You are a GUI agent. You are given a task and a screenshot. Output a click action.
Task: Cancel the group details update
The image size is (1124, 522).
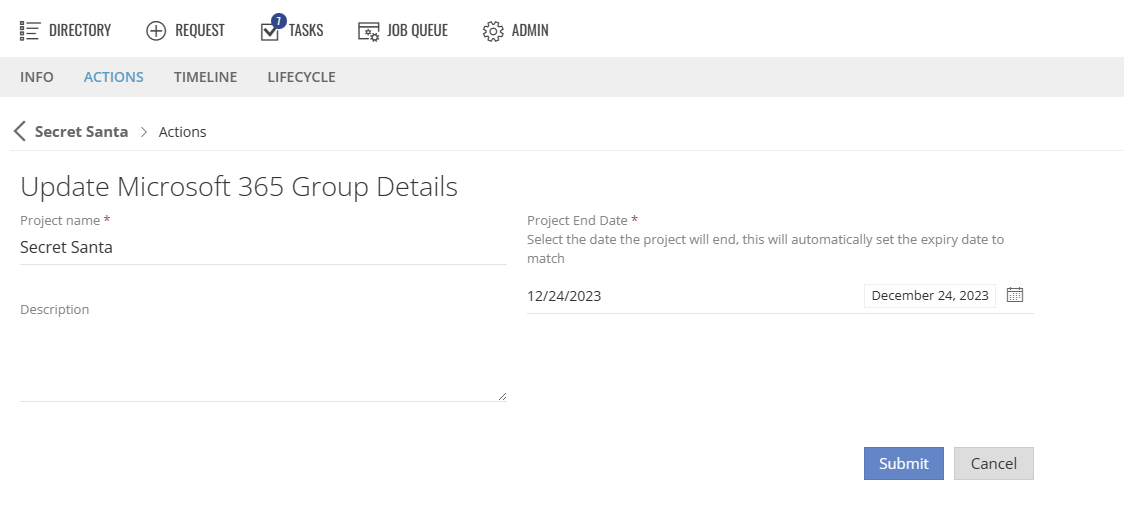pyautogui.click(x=994, y=463)
